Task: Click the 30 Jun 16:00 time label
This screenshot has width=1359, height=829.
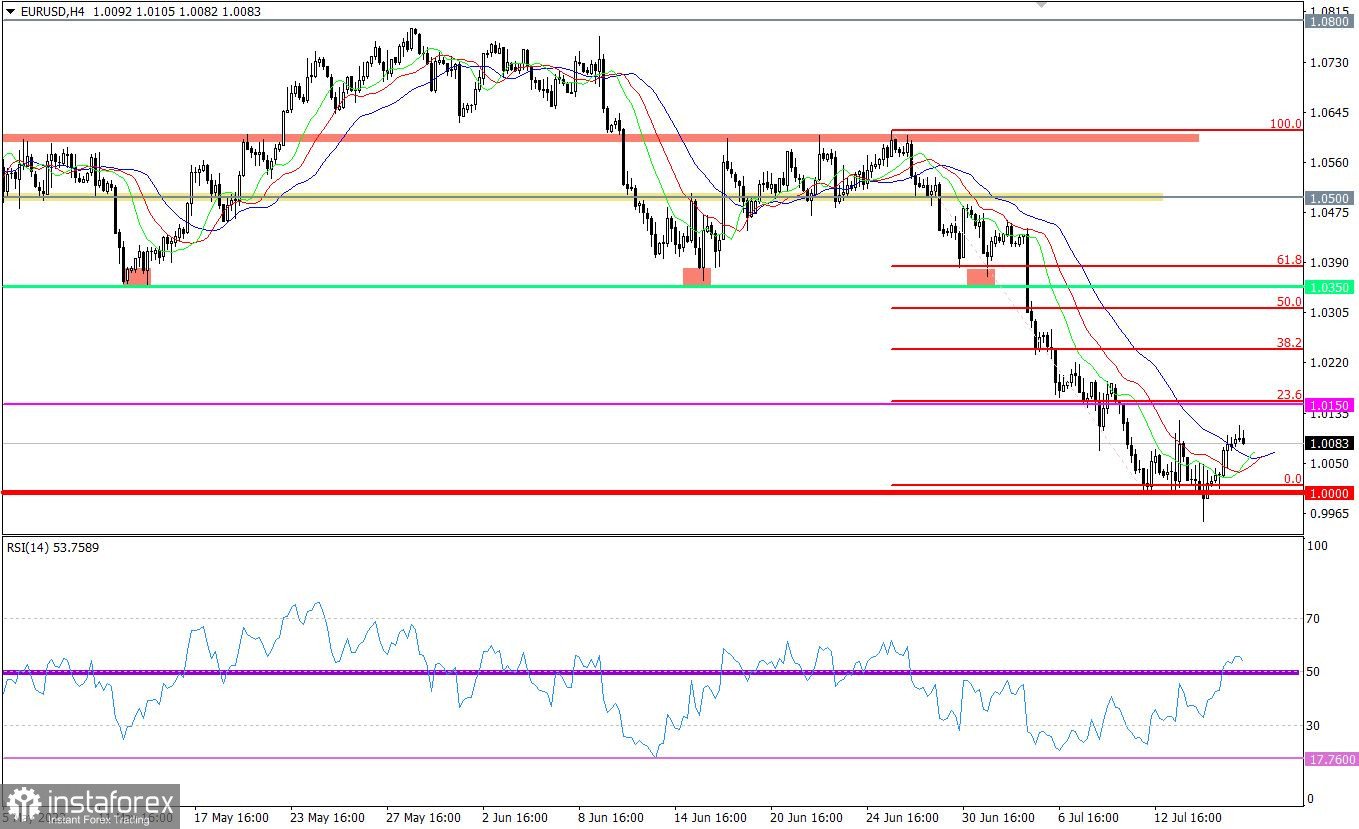Action: 1000,817
